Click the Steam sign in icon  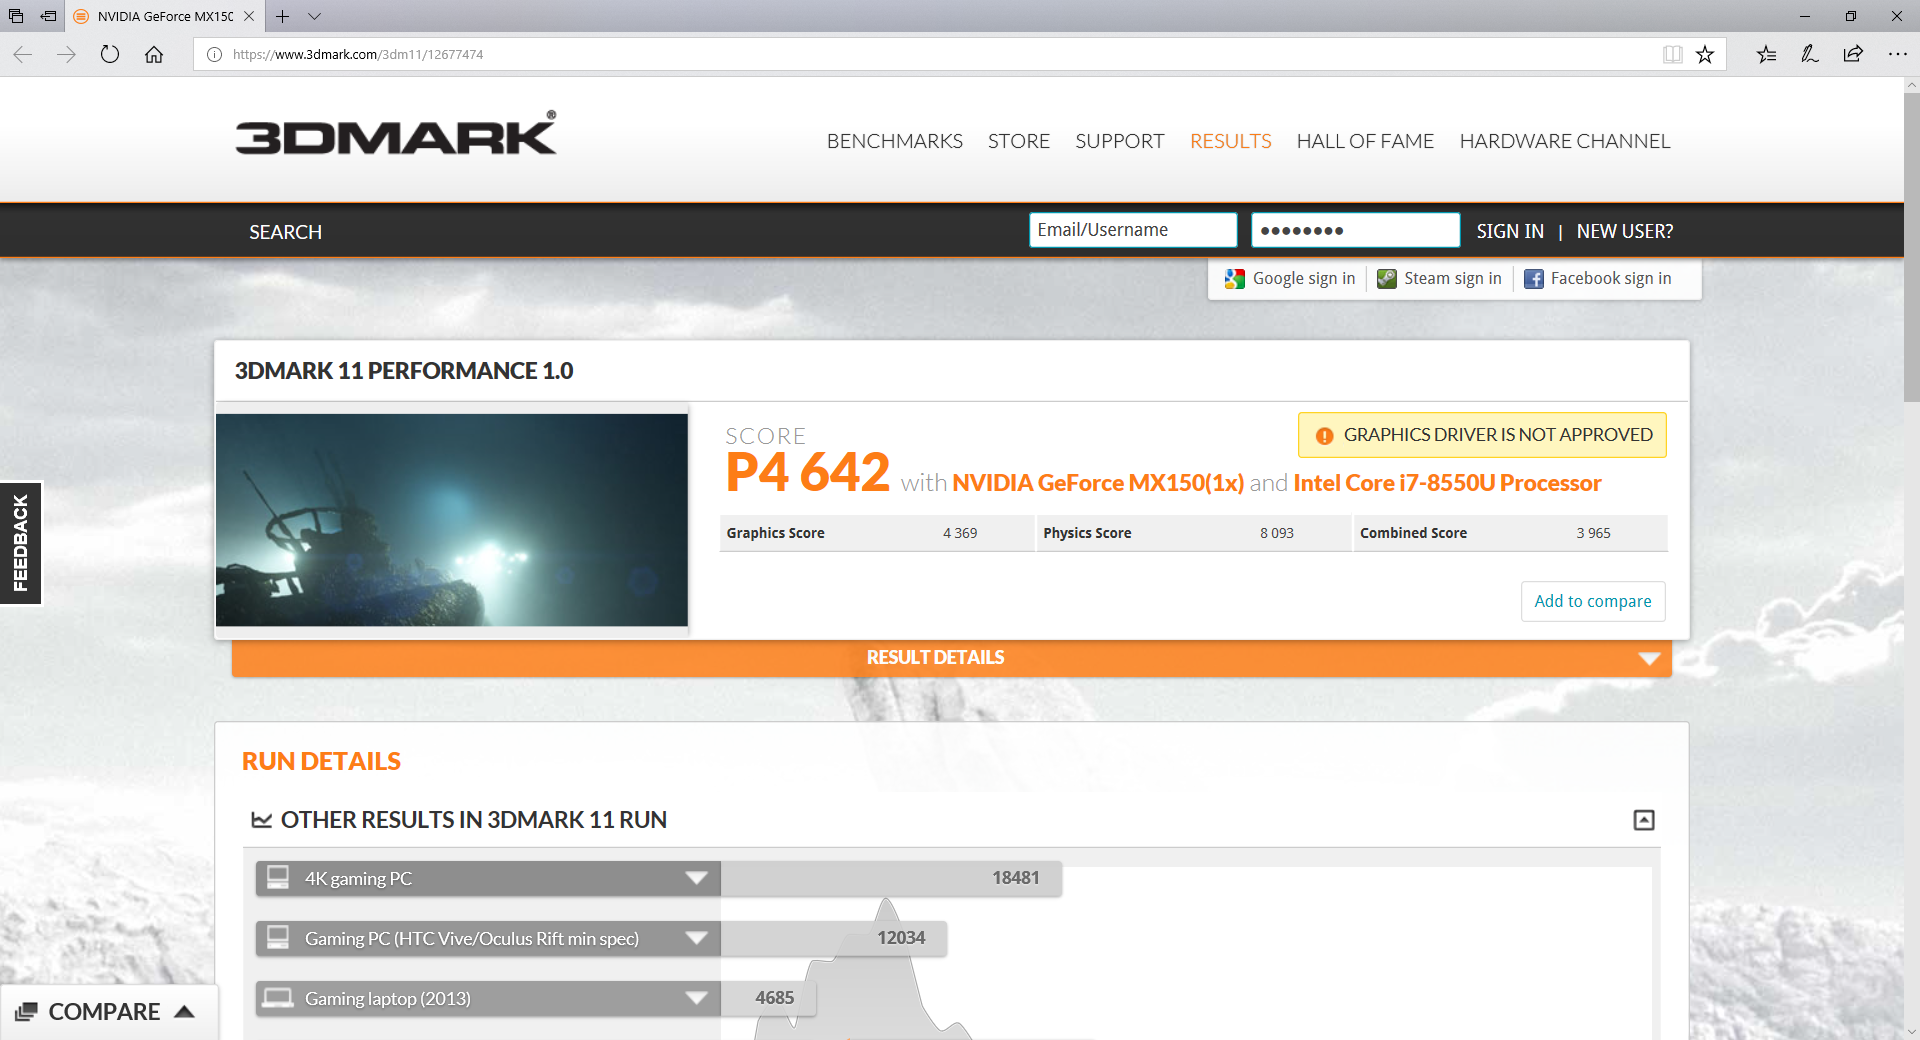1387,279
